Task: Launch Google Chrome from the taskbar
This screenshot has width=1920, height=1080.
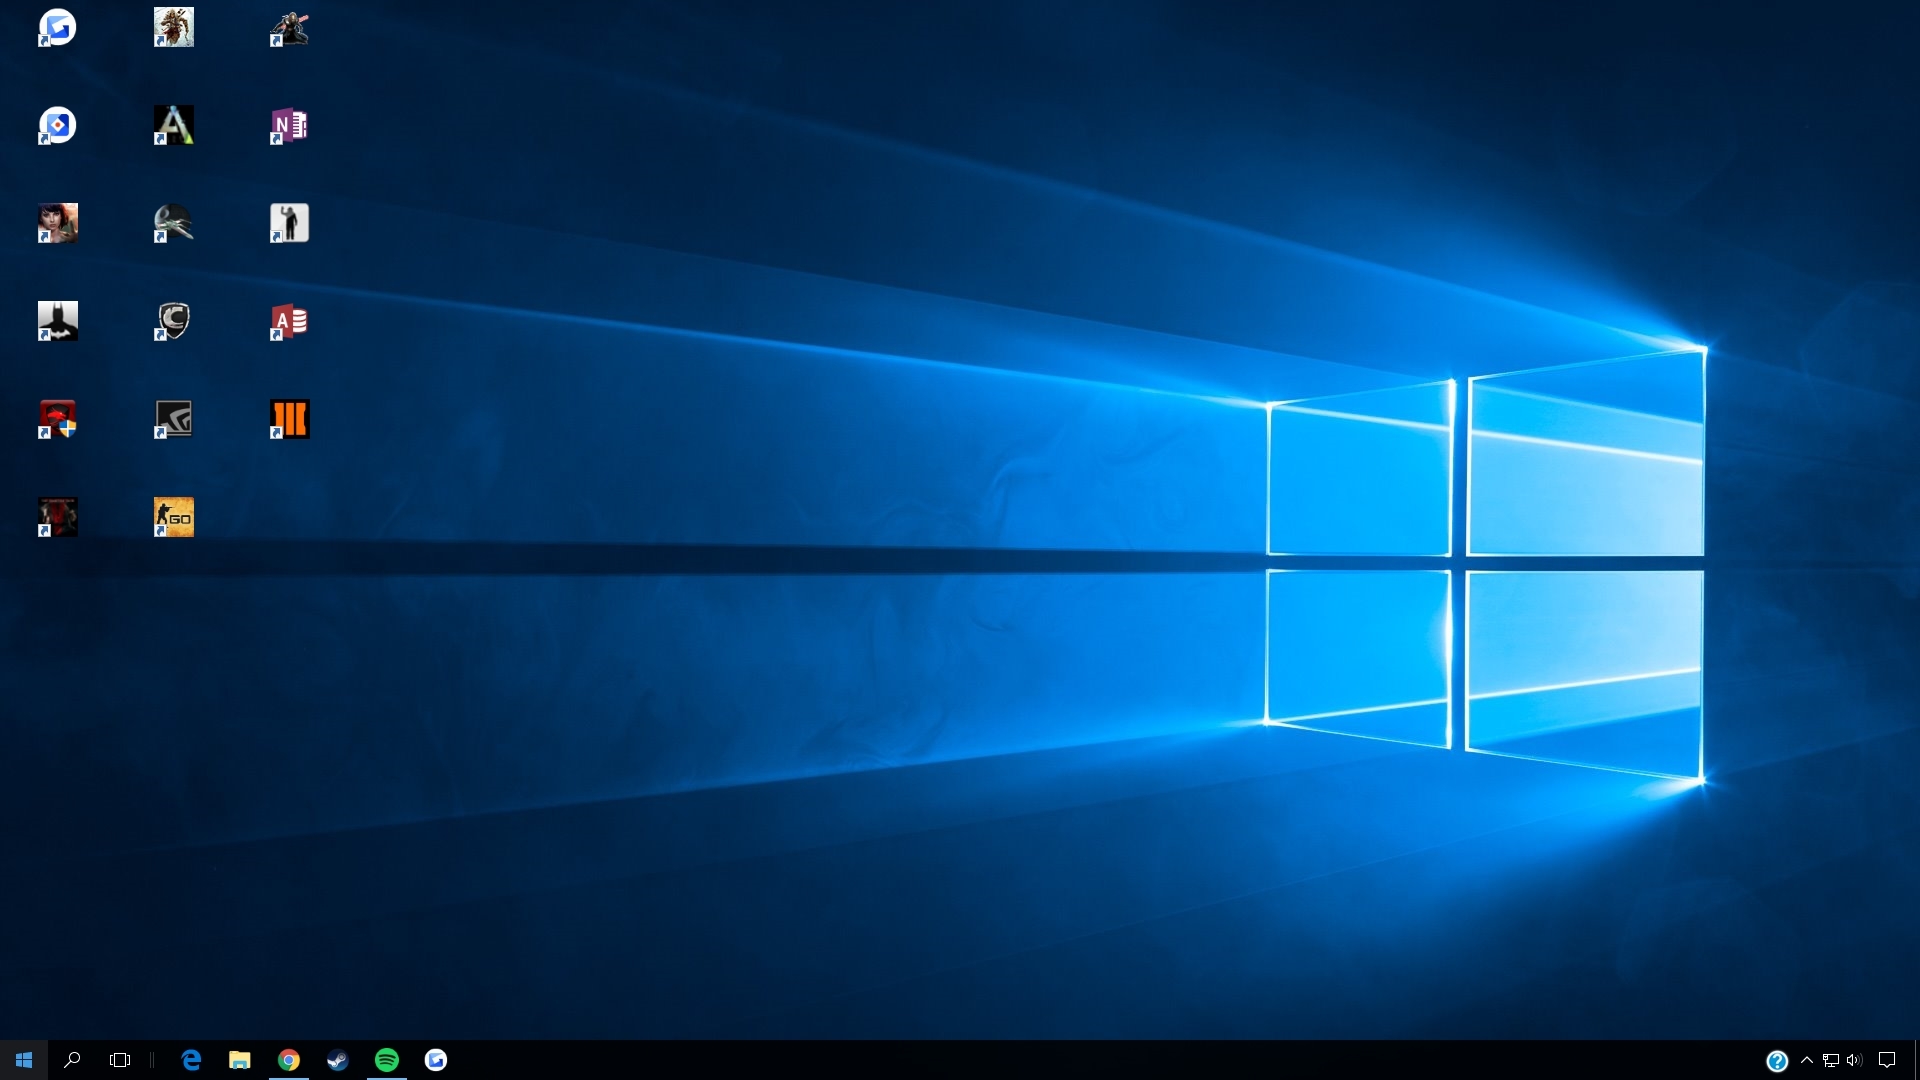Action: click(x=289, y=1060)
